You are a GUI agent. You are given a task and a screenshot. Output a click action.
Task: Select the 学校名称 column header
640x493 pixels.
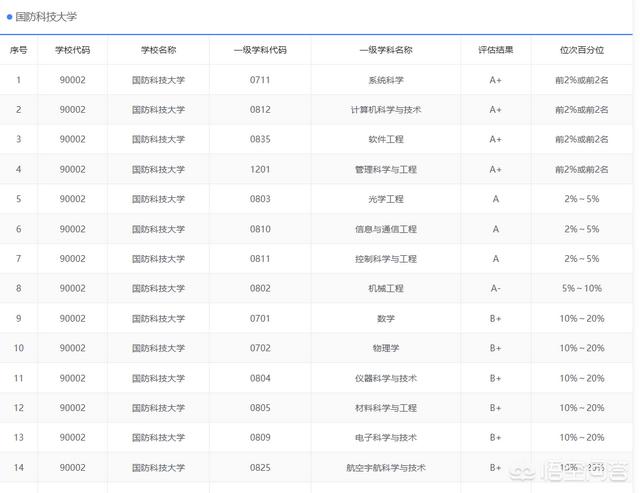[158, 50]
